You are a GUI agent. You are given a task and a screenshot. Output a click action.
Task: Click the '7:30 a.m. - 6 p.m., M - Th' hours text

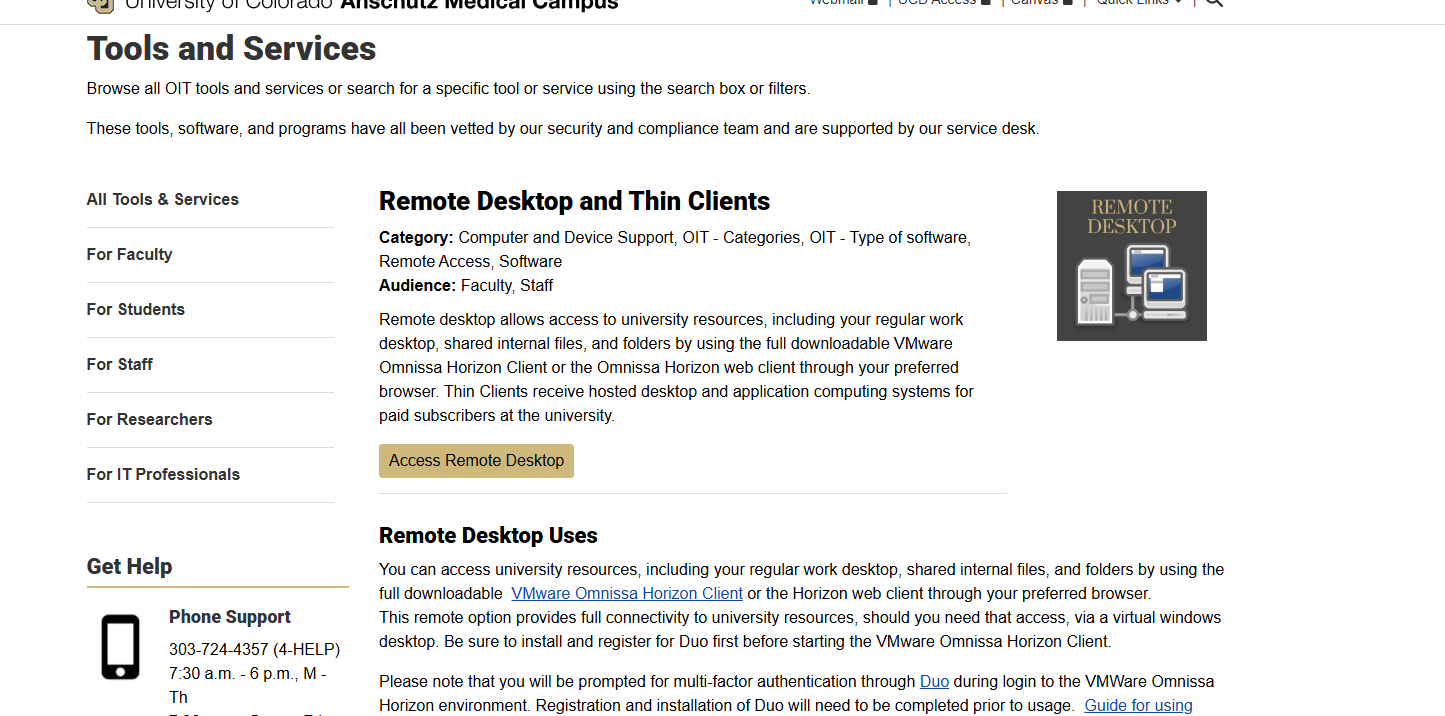247,685
